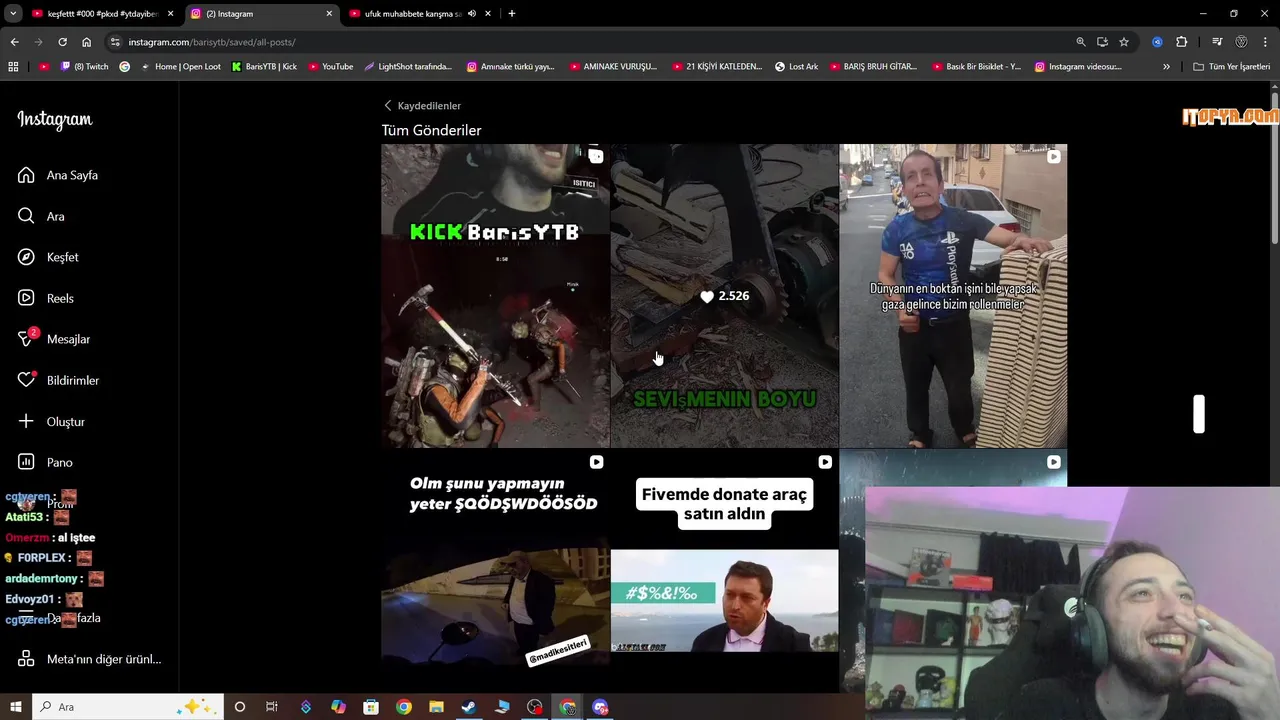This screenshot has height=720, width=1280.
Task: Open the BARIŞ BRUH GİTAR bookmark
Action: 873,67
